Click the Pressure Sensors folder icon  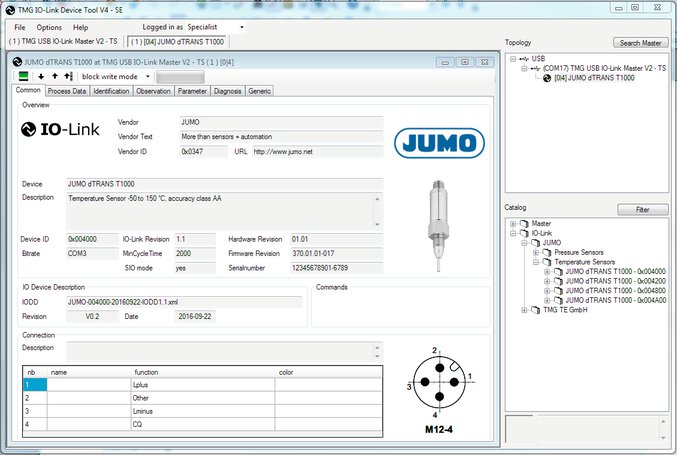tap(547, 252)
